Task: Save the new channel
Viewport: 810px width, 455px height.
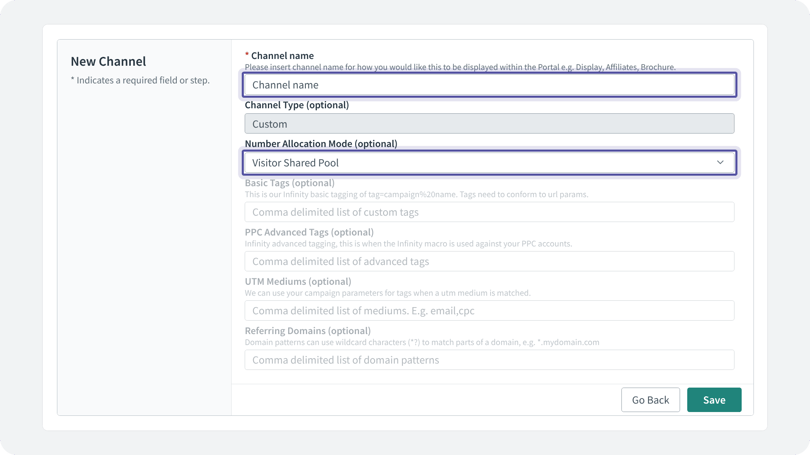Action: 714,400
